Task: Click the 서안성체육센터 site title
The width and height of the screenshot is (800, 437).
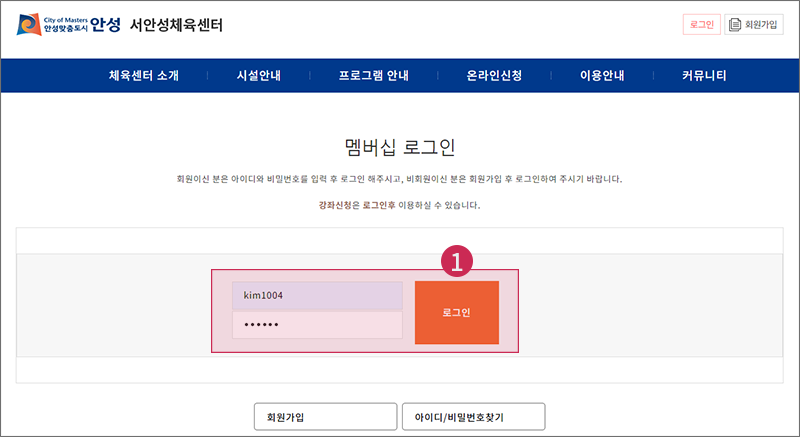Action: (x=176, y=24)
